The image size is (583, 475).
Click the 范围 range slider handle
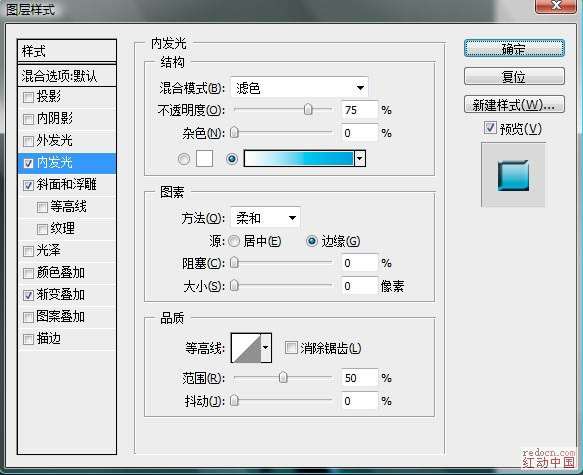tap(283, 377)
